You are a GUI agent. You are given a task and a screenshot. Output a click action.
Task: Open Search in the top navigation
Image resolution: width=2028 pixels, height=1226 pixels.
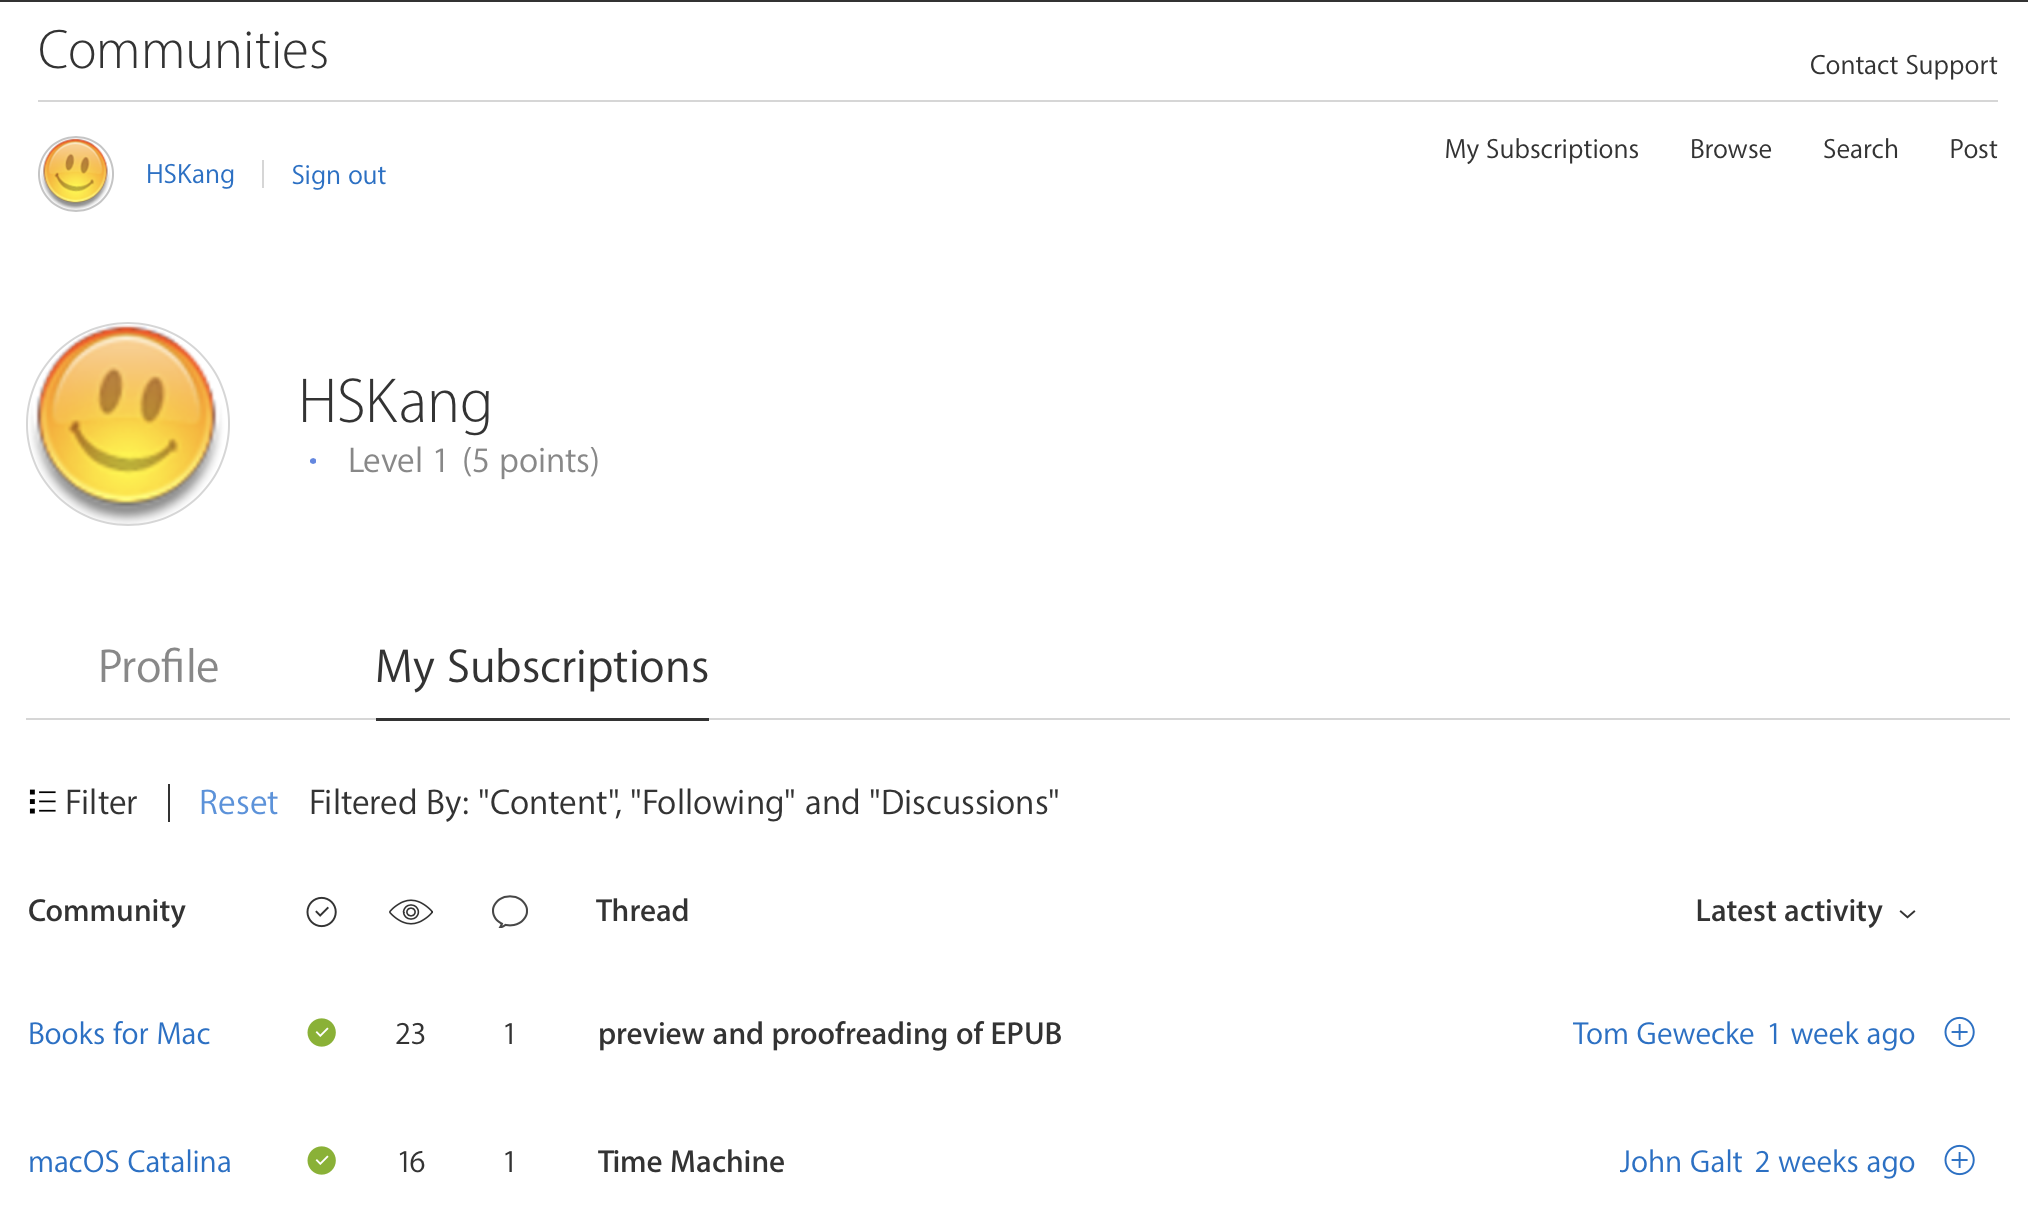click(x=1859, y=149)
